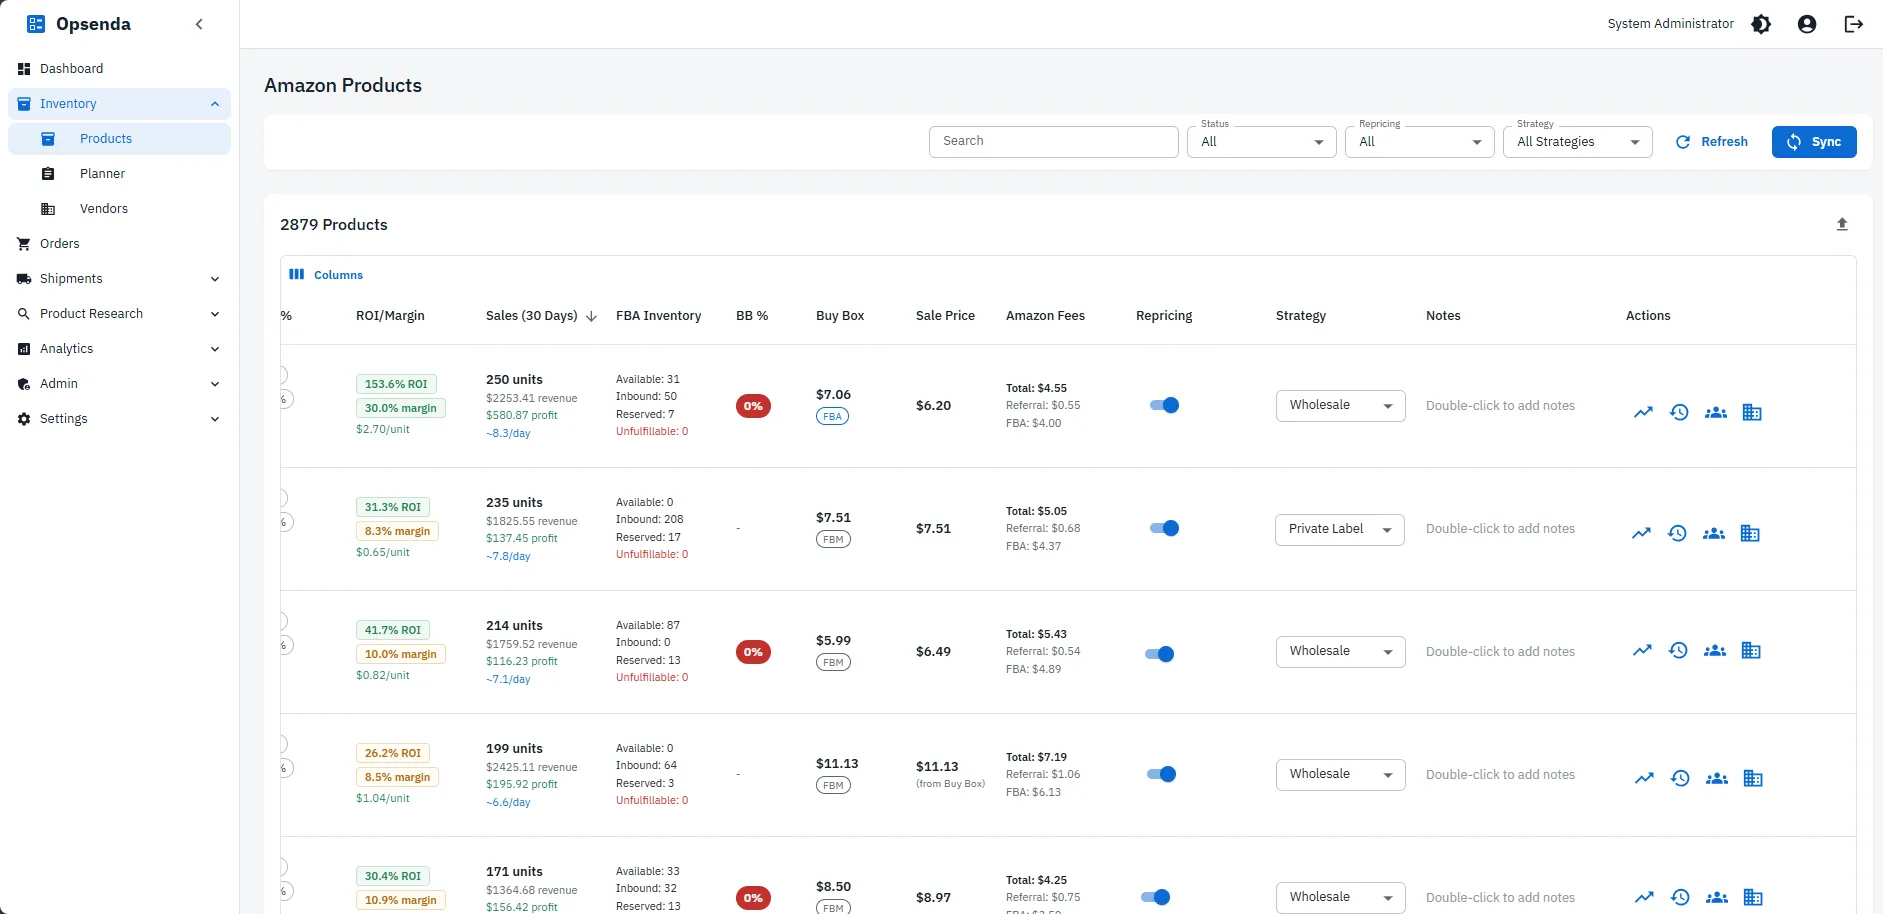Open Orders from the sidebar
Screen dimensions: 1883x914
[x=119, y=244]
